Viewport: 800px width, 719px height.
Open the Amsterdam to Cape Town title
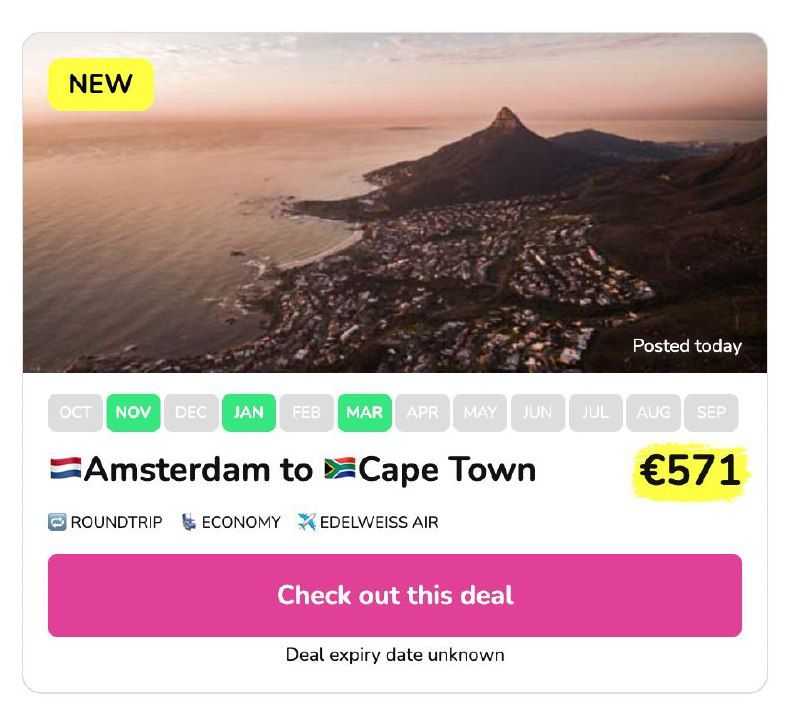293,469
